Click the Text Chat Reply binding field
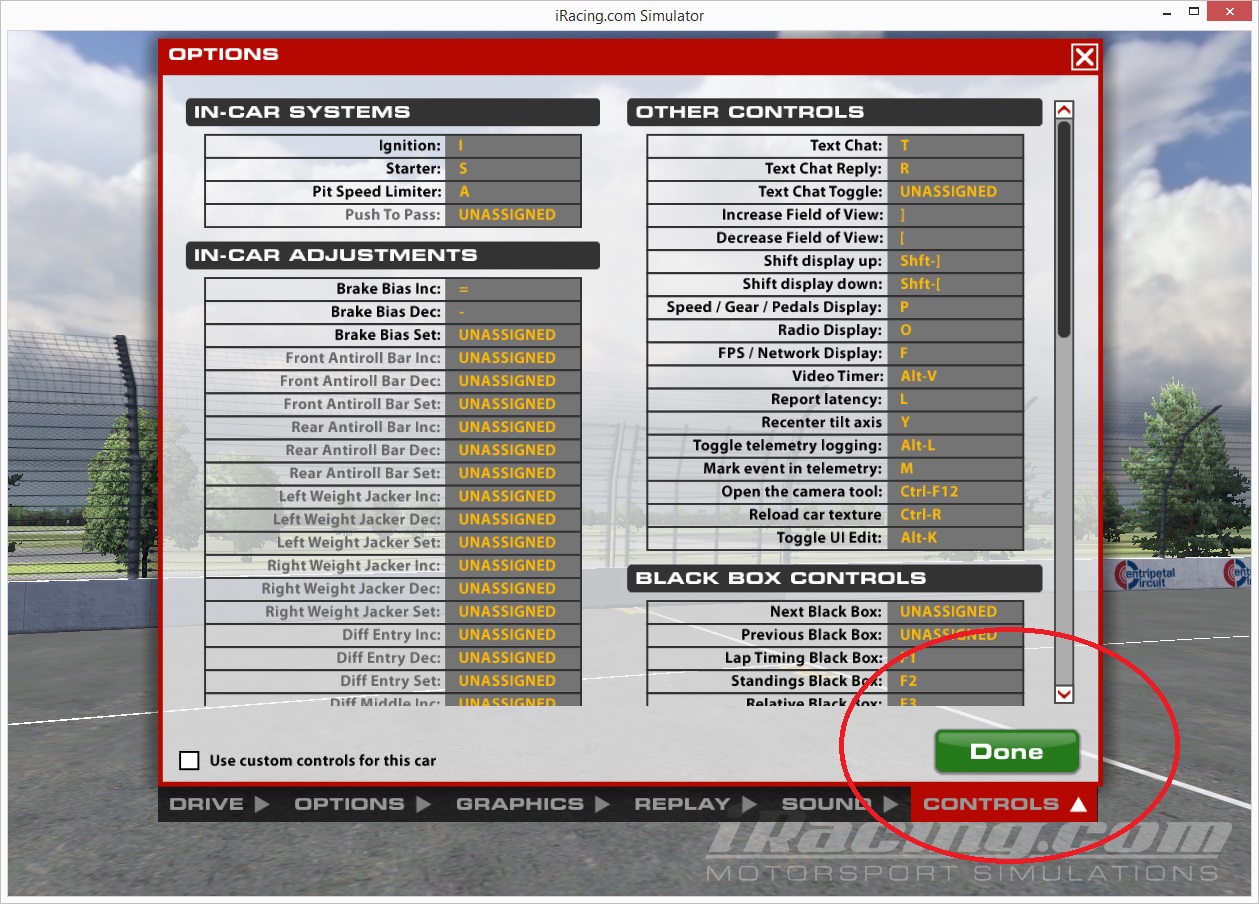This screenshot has width=1259, height=904. click(955, 169)
